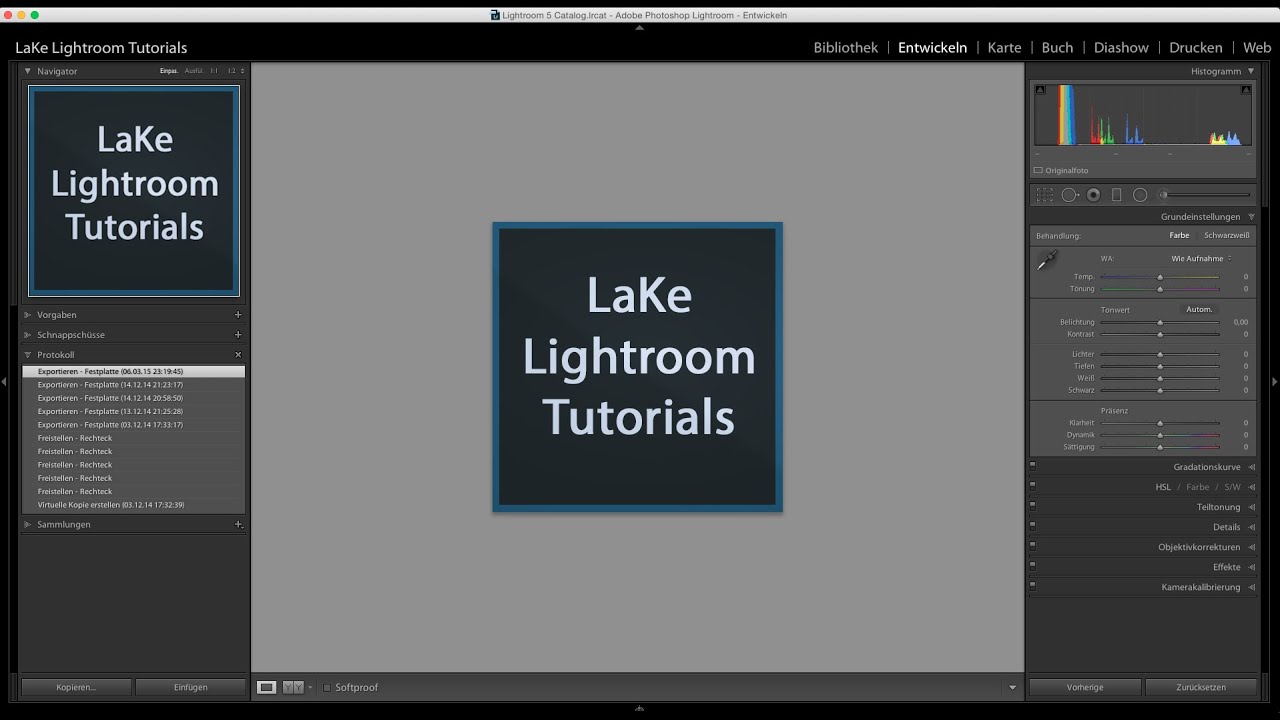
Task: Toggle shadow clipping indicator in histogram
Action: (1040, 90)
